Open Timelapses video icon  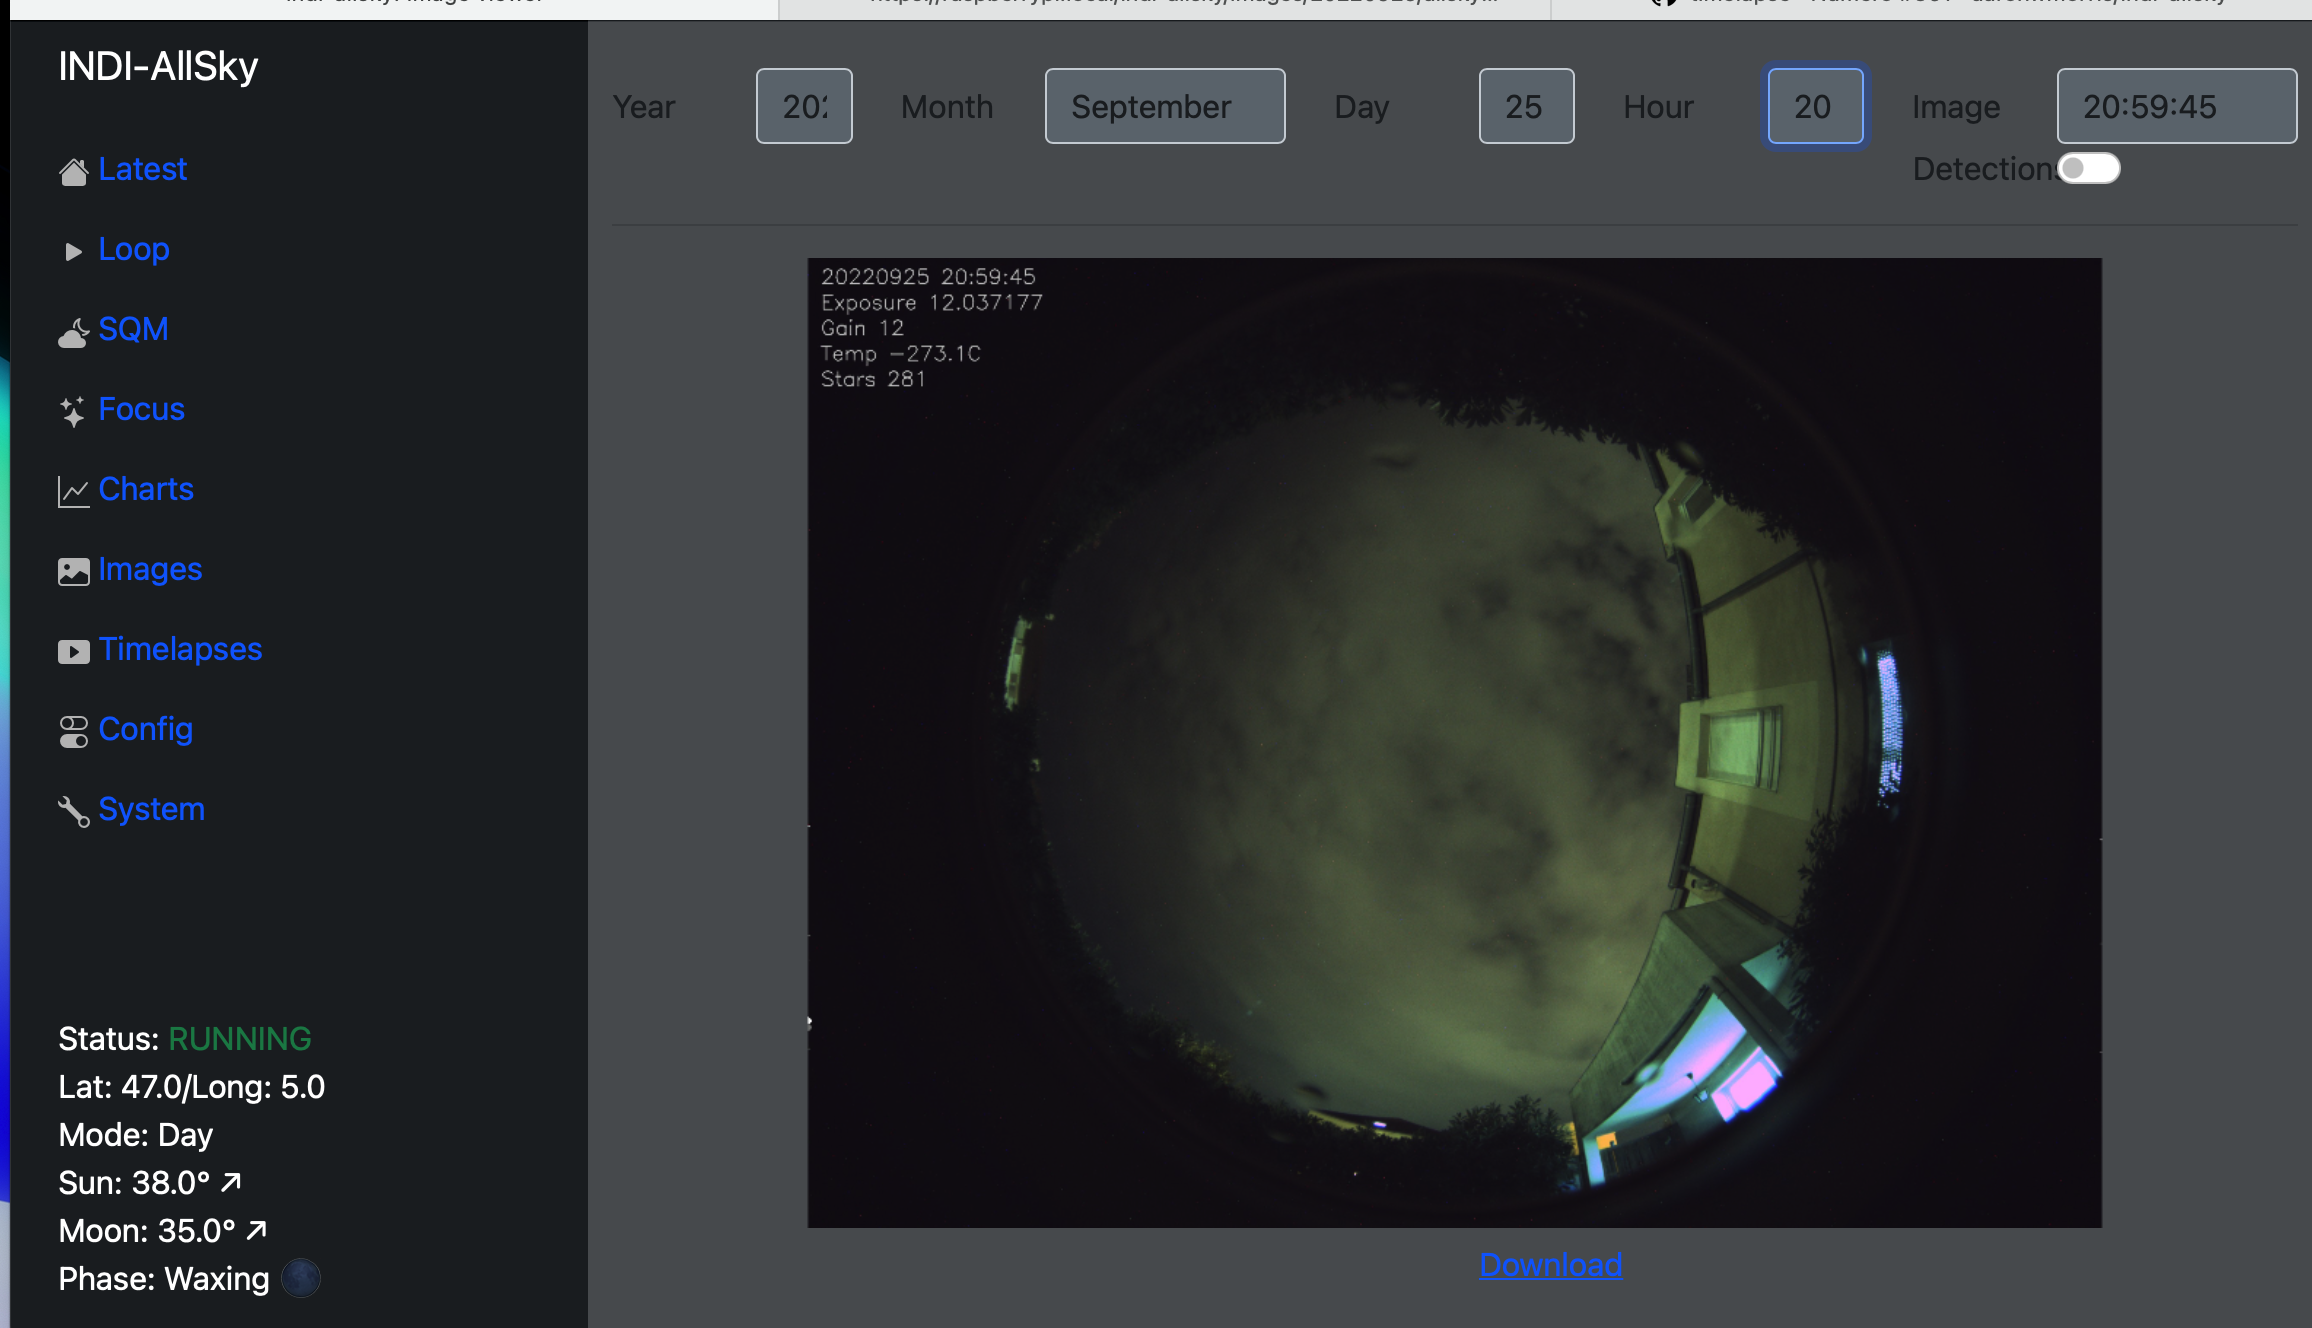(73, 650)
